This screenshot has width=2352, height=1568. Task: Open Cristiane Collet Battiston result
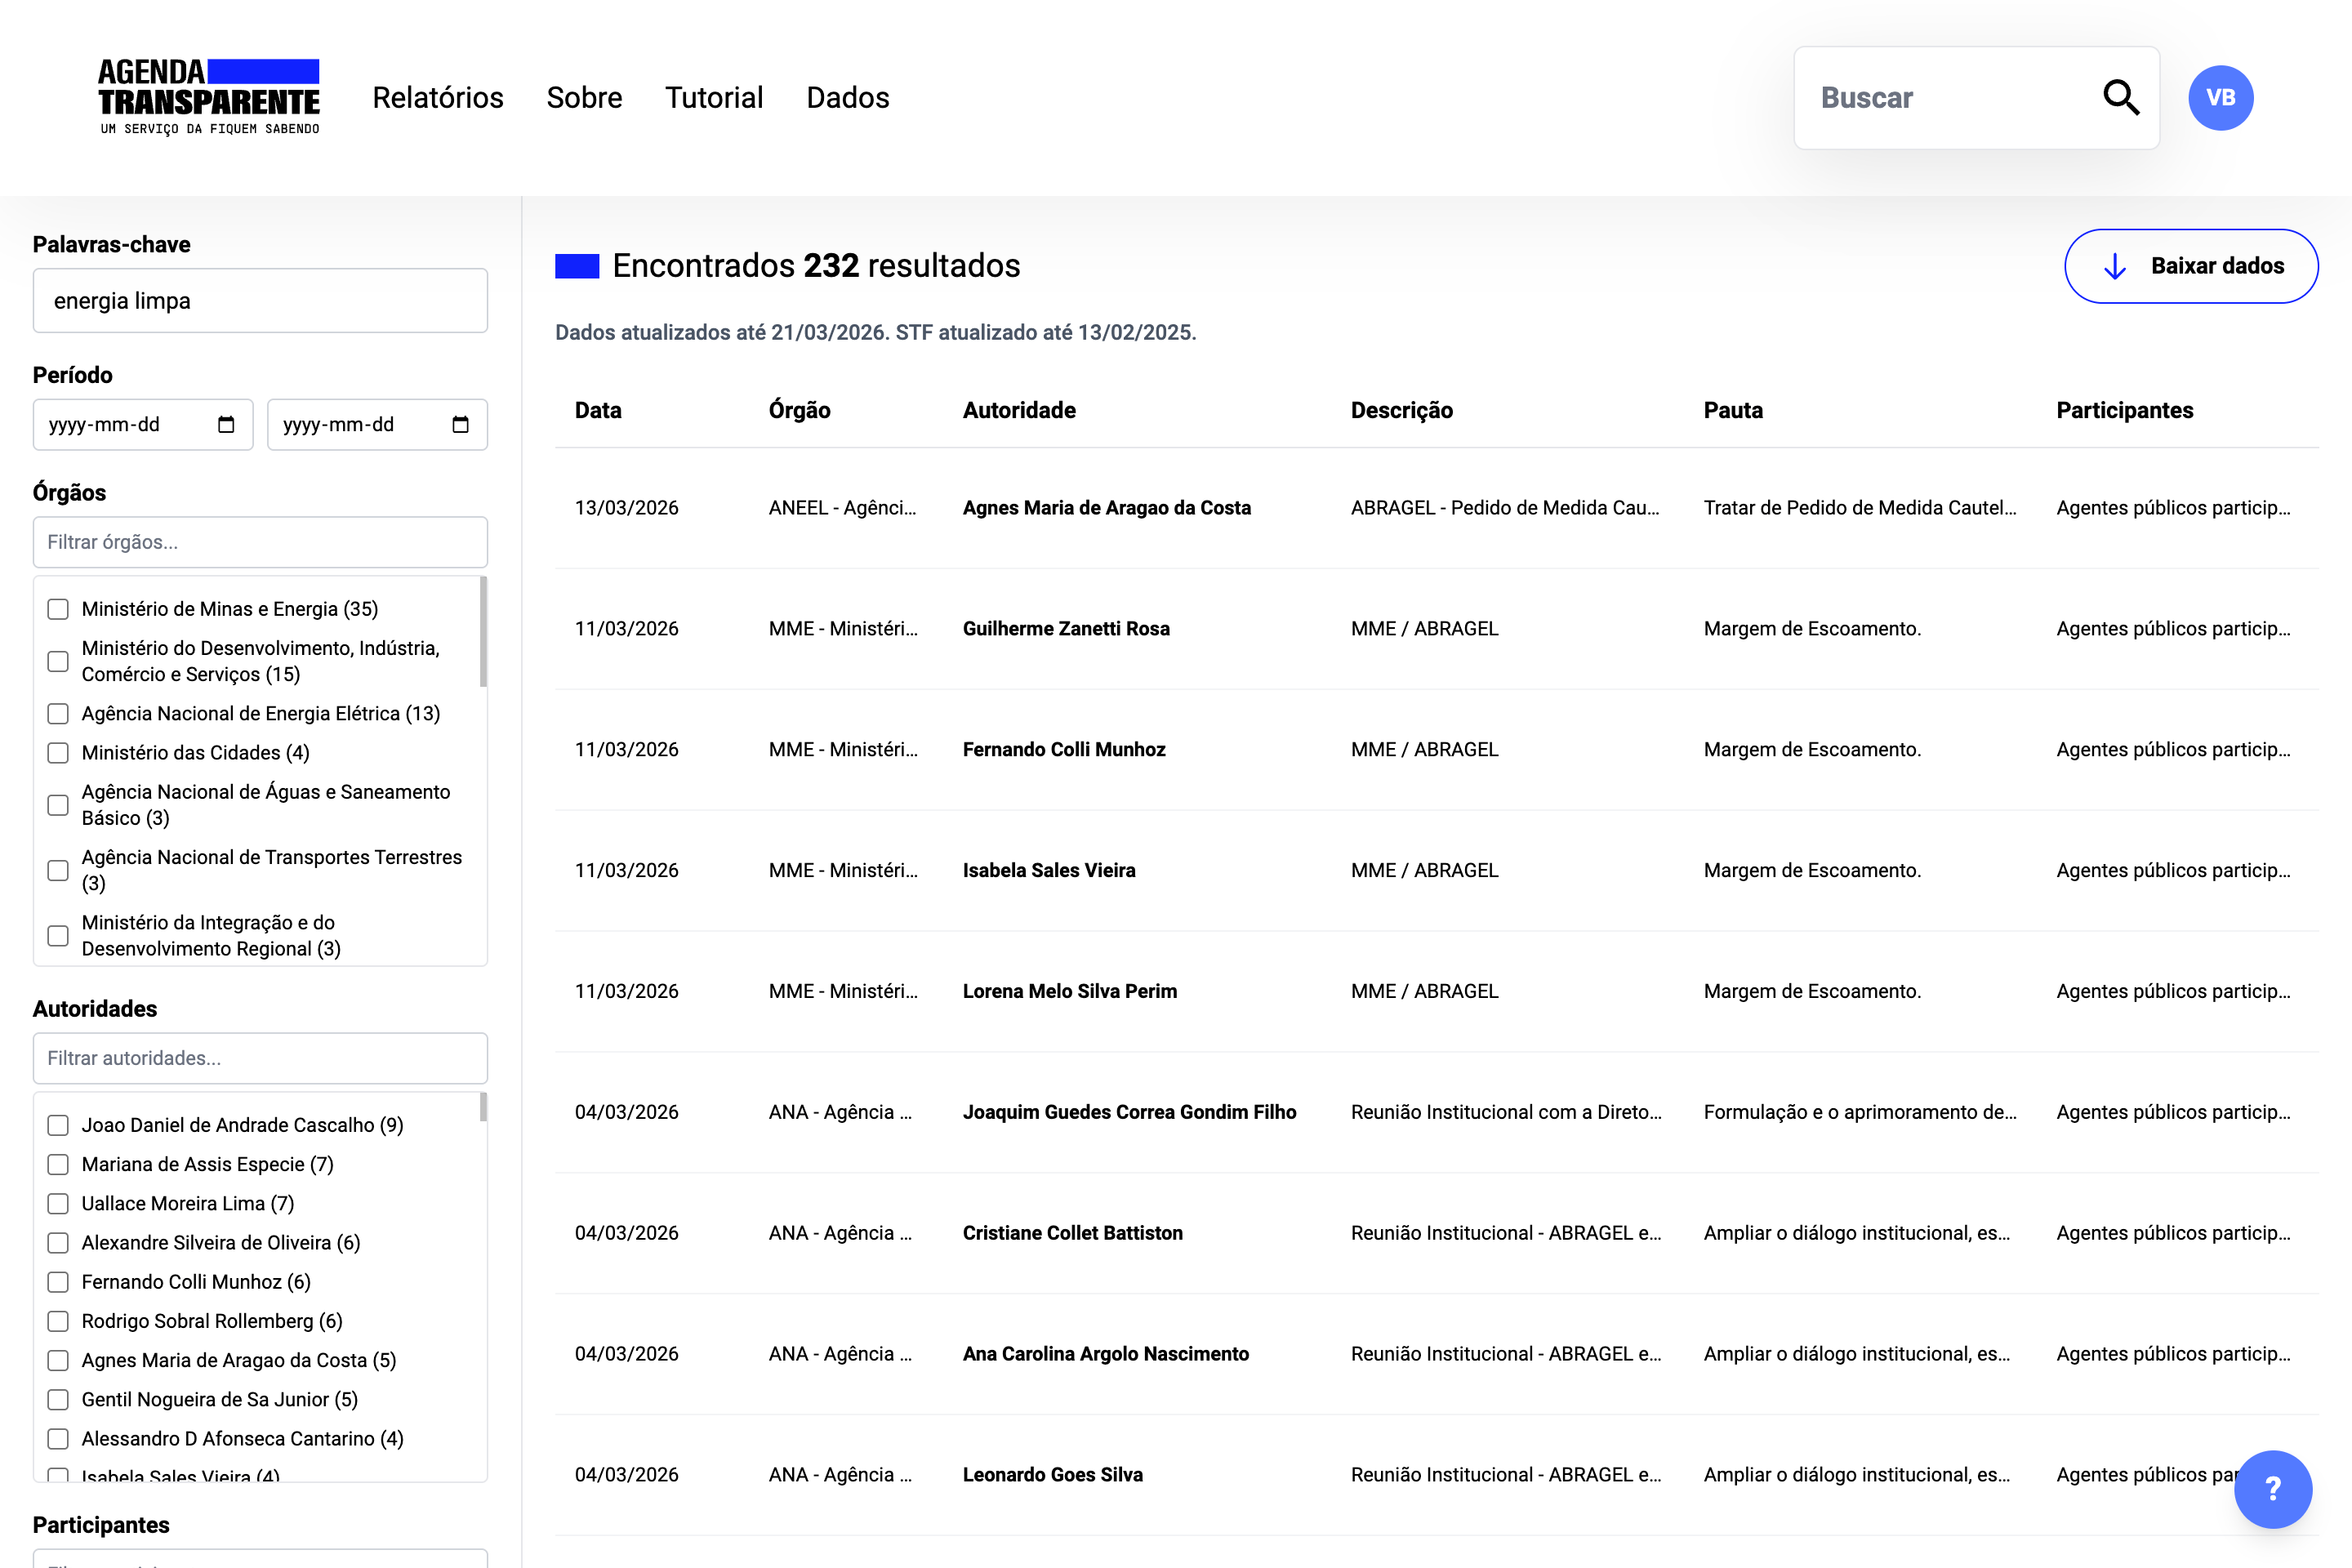[1436, 1234]
